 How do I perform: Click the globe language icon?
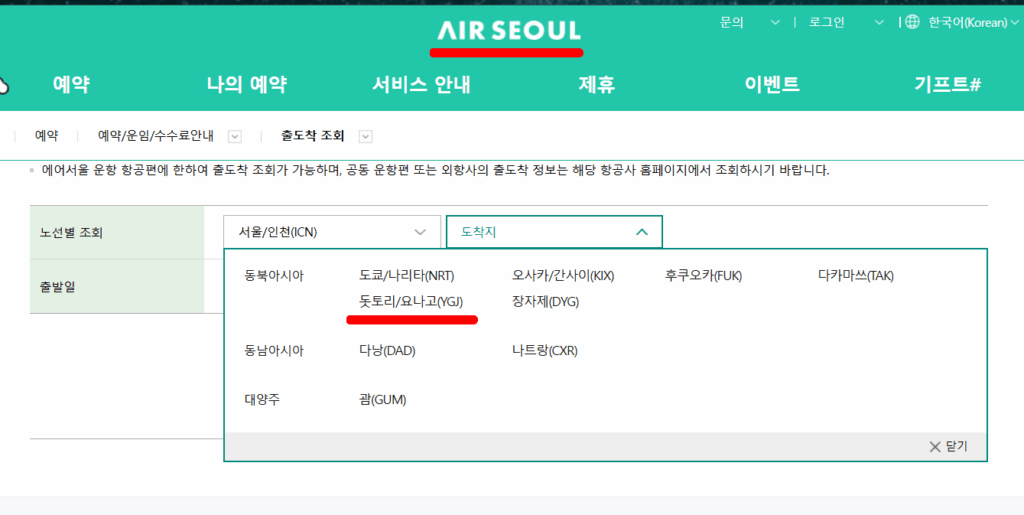912,22
